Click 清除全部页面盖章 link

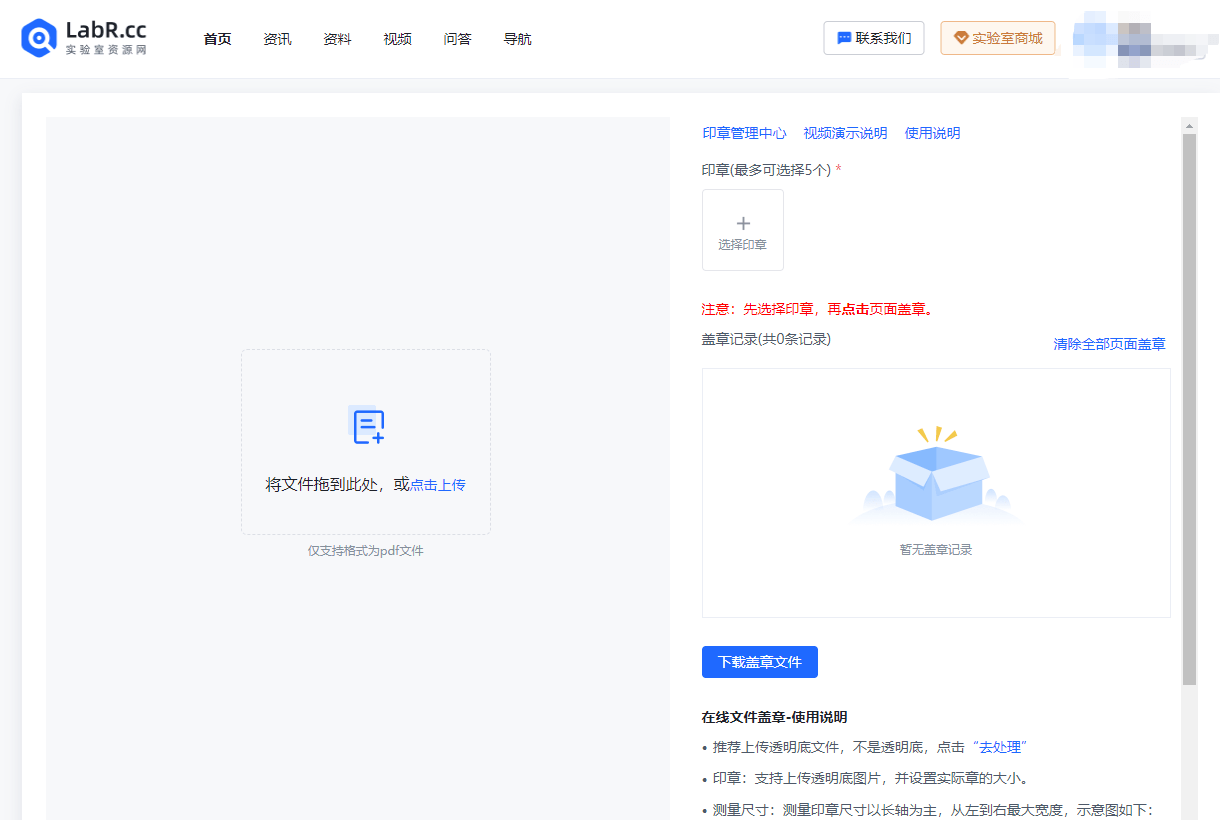1109,344
